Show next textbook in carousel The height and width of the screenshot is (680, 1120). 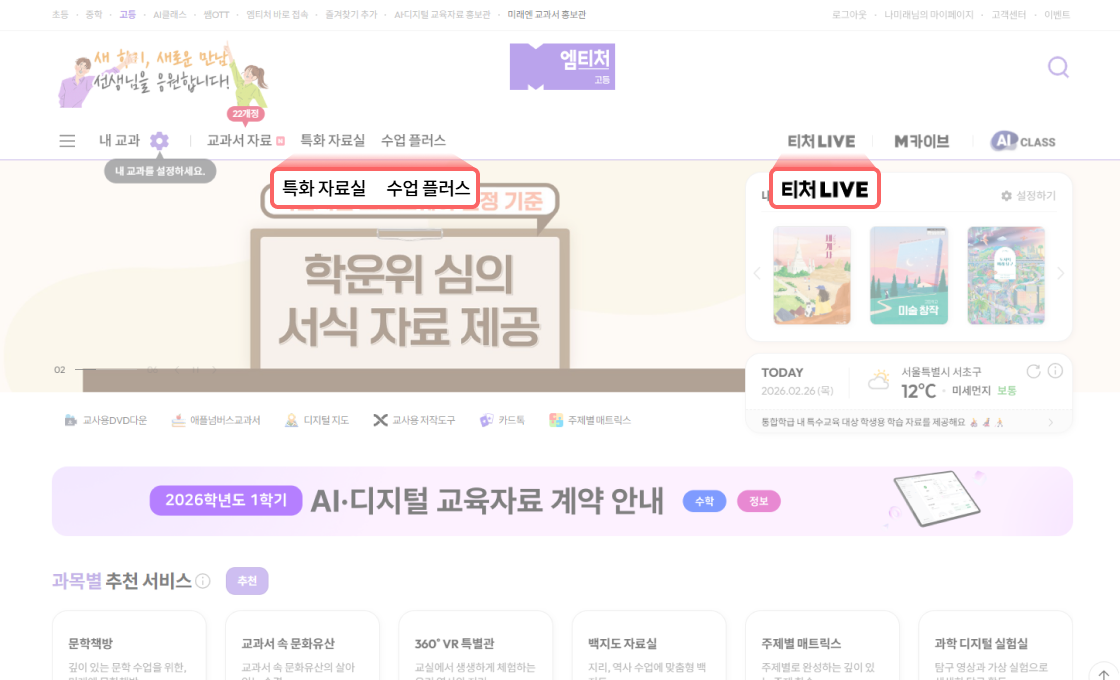point(1060,273)
